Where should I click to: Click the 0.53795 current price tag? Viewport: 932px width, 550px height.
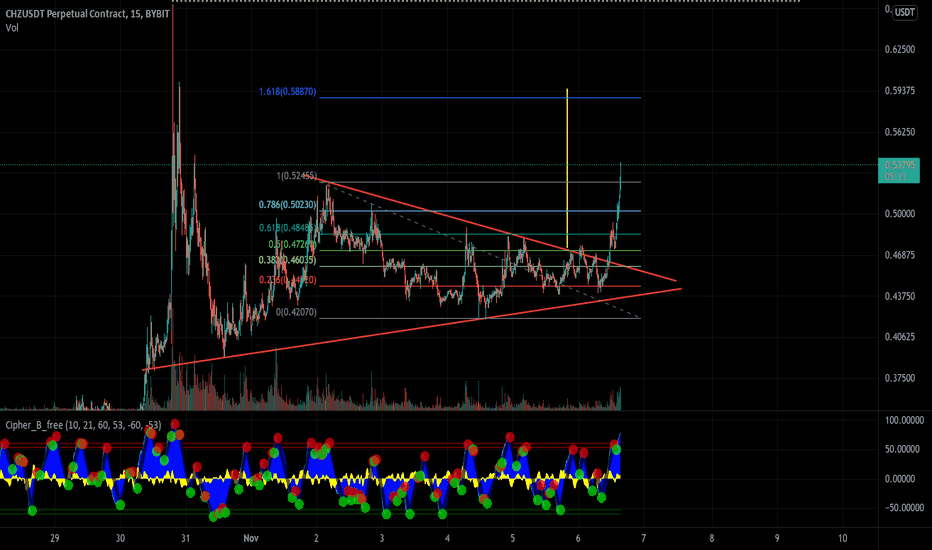click(x=899, y=171)
